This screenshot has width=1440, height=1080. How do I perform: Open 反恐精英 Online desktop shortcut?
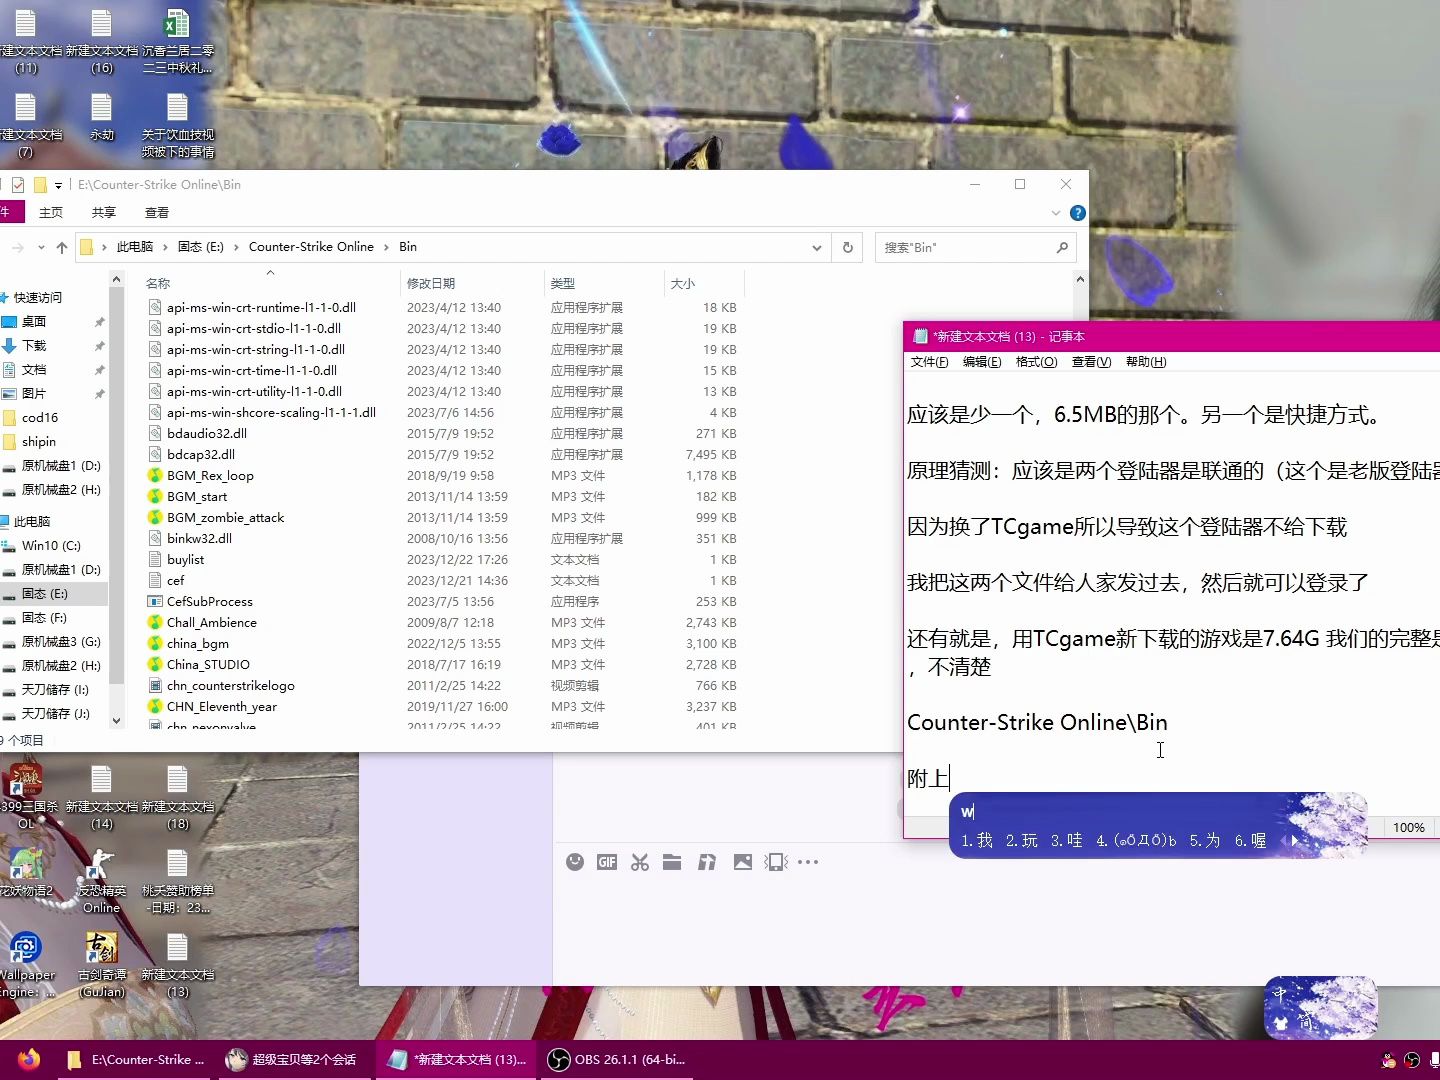(x=101, y=880)
